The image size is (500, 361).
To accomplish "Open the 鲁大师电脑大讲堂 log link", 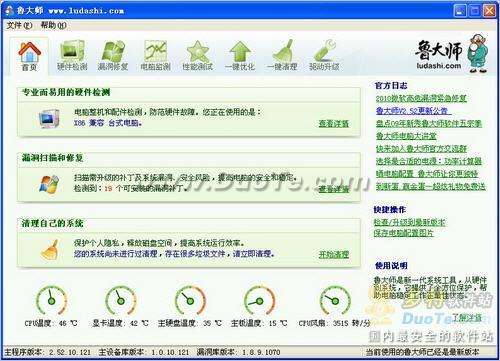I will (x=406, y=136).
